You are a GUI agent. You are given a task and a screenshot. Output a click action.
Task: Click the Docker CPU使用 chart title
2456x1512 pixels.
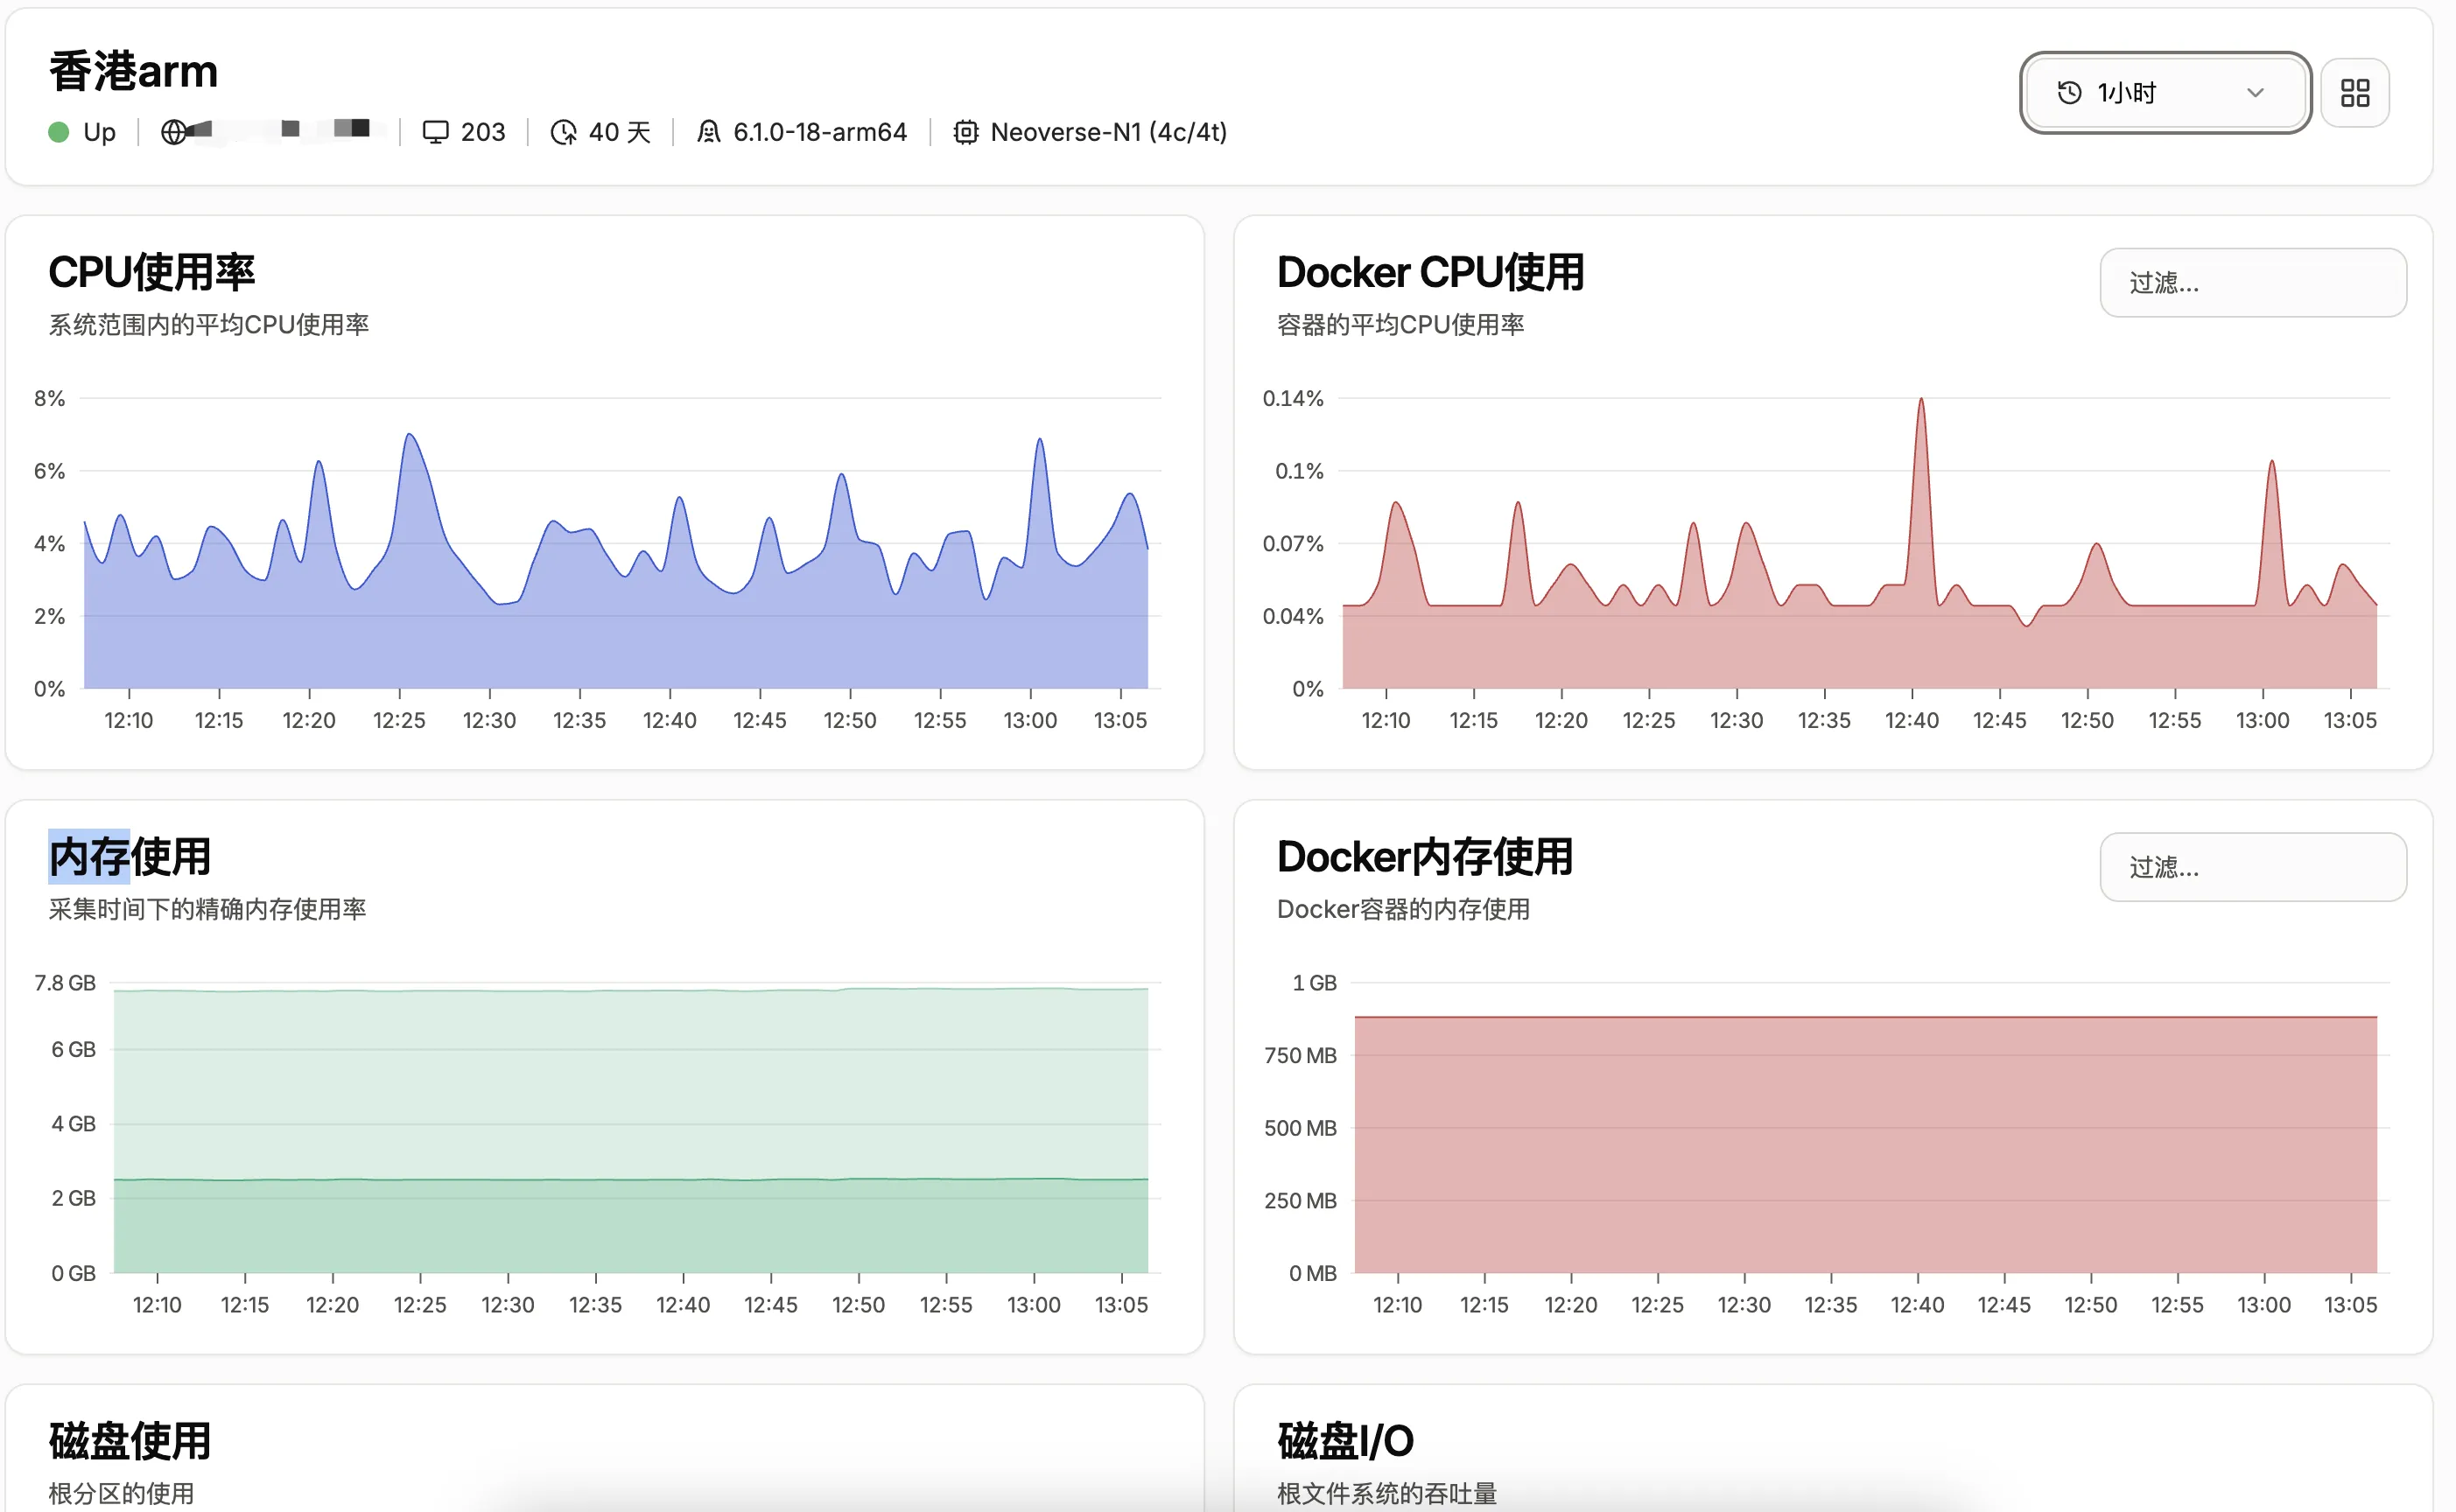click(x=1430, y=272)
